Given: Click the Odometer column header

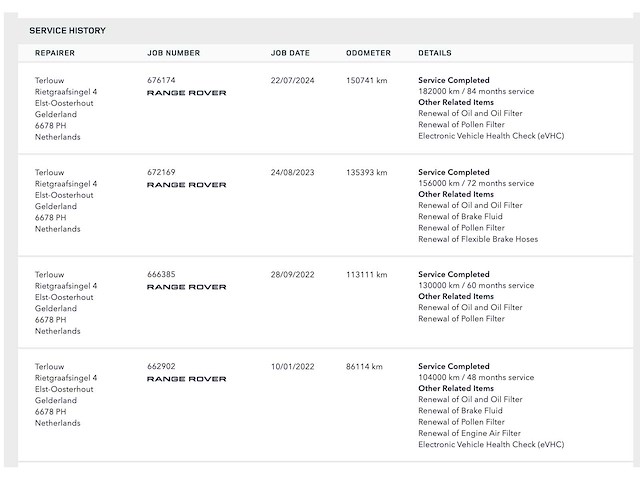Looking at the screenshot, I should [368, 53].
